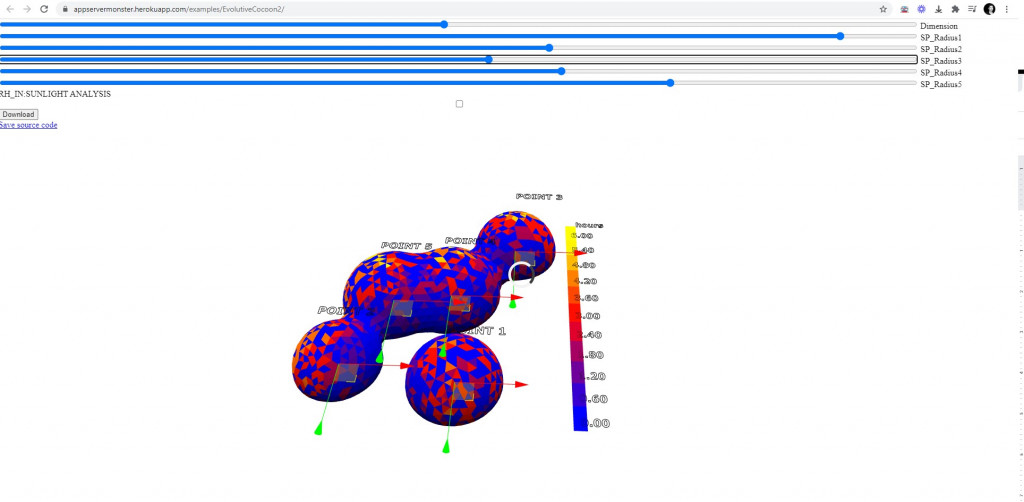Open the Chrome profile avatar
Image resolution: width=1024 pixels, height=502 pixels.
pos(989,8)
